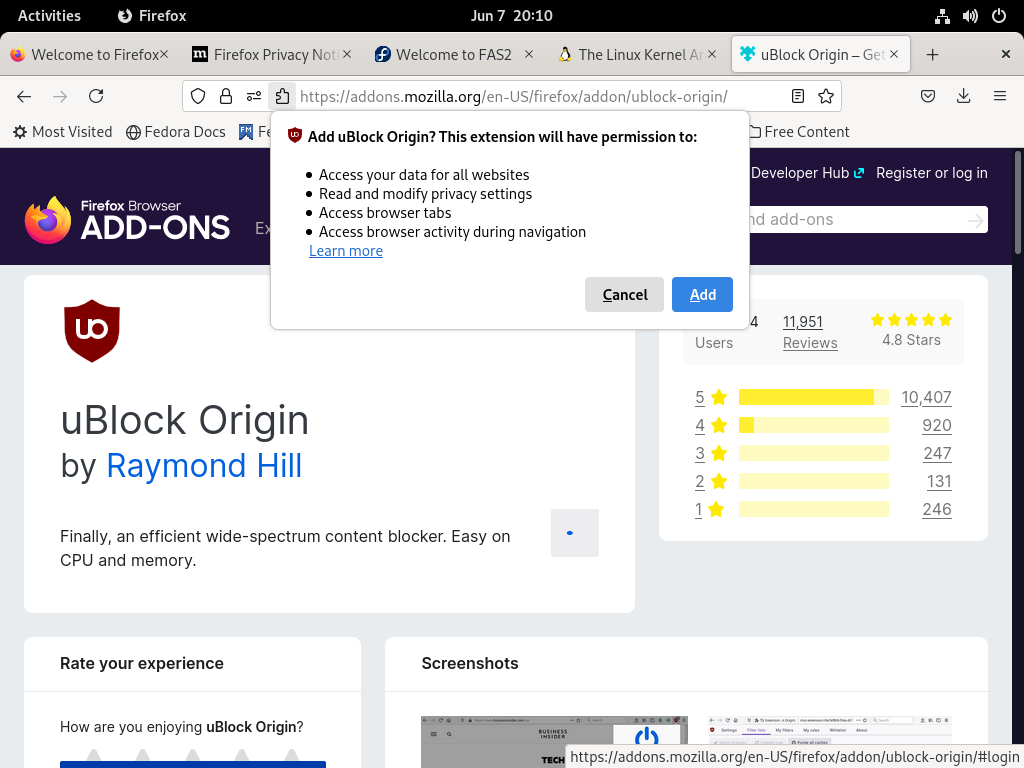Bookmark this page with the star icon
The height and width of the screenshot is (768, 1024).
(825, 97)
